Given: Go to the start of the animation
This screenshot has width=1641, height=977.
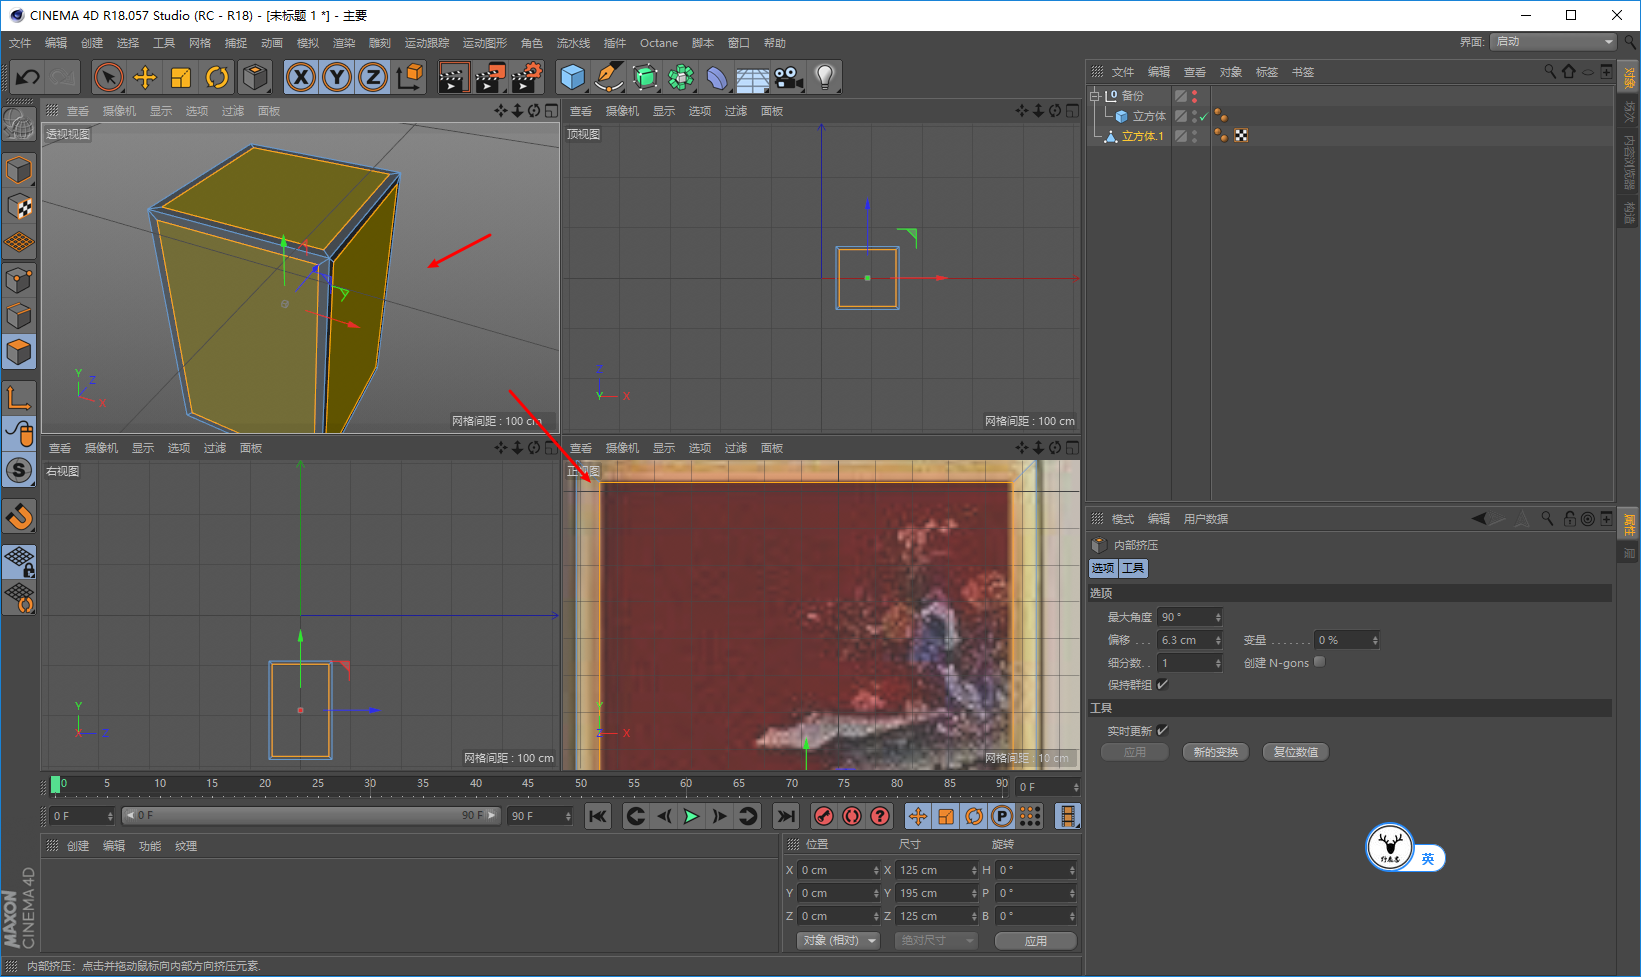Looking at the screenshot, I should (598, 816).
